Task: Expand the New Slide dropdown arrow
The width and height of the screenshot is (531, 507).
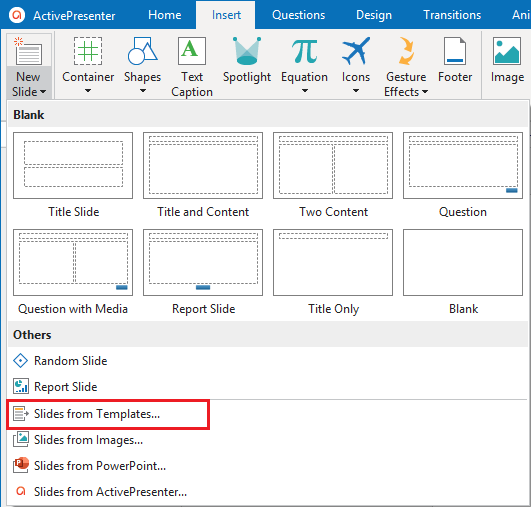Action: coord(43,92)
